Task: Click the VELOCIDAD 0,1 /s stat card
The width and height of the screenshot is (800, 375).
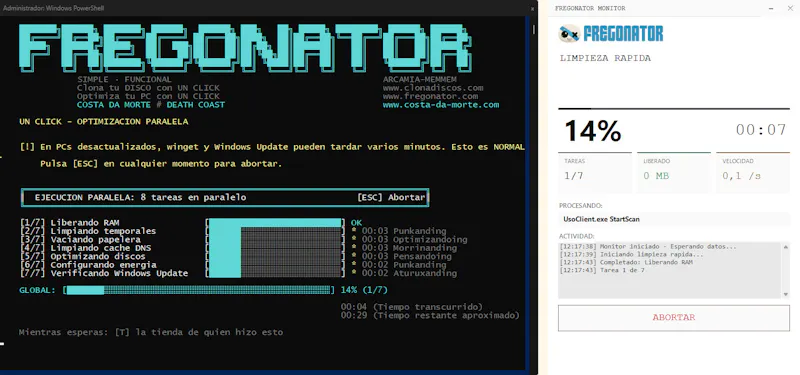Action: pyautogui.click(x=753, y=172)
